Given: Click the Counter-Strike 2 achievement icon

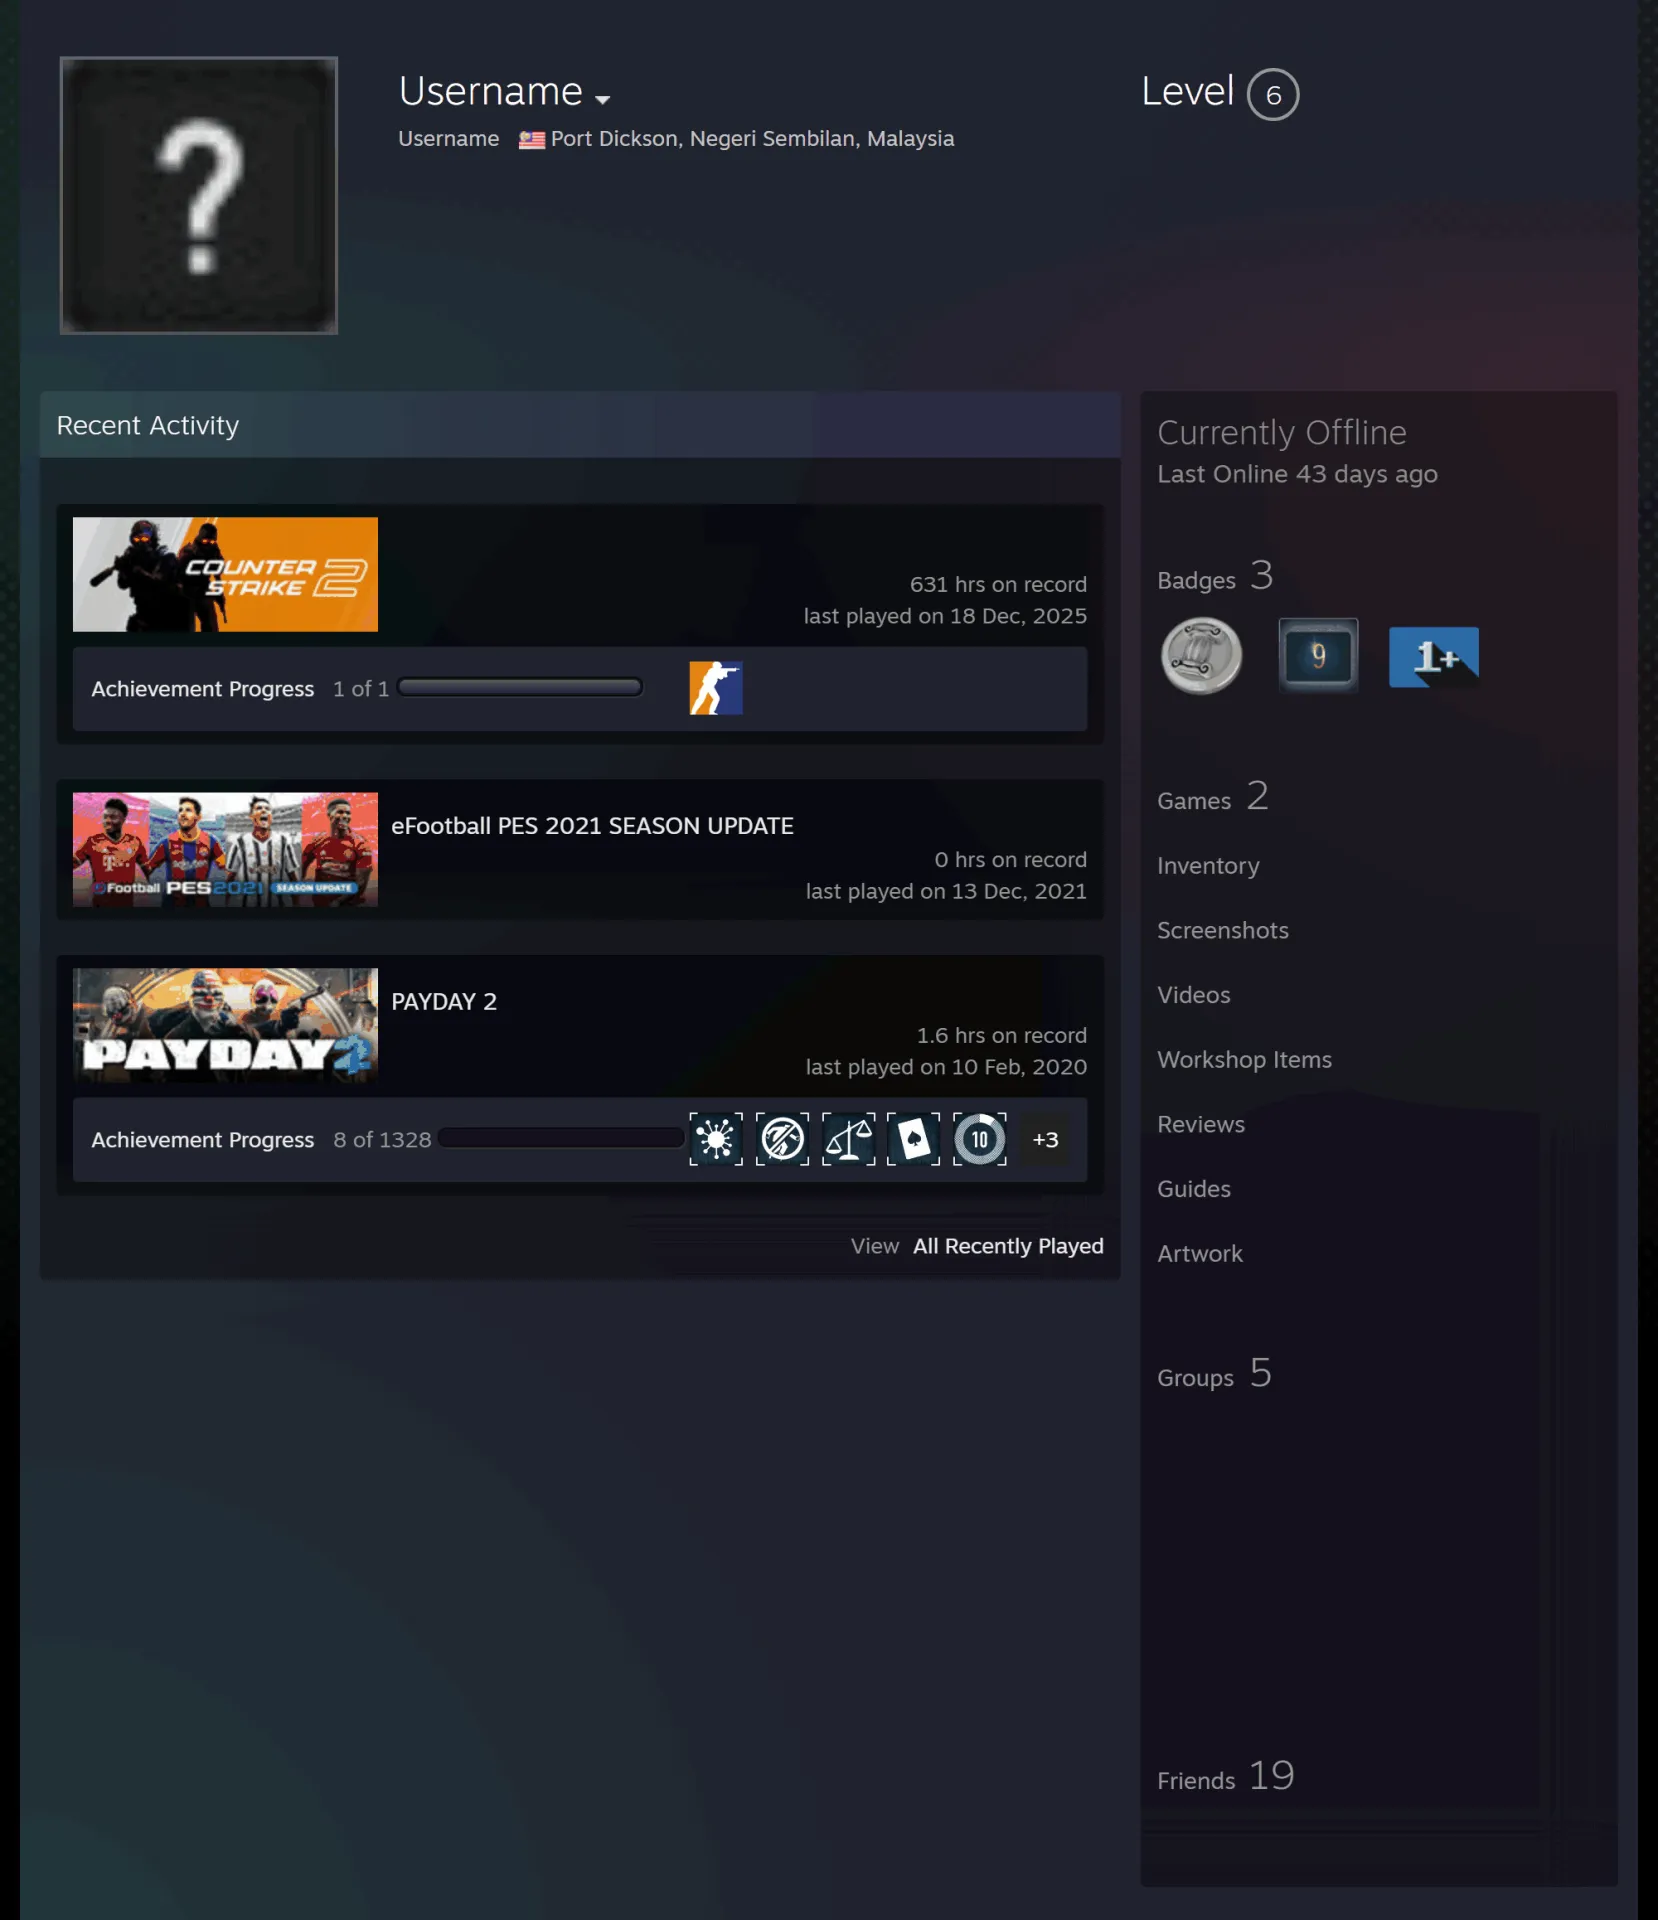Looking at the screenshot, I should tap(716, 688).
